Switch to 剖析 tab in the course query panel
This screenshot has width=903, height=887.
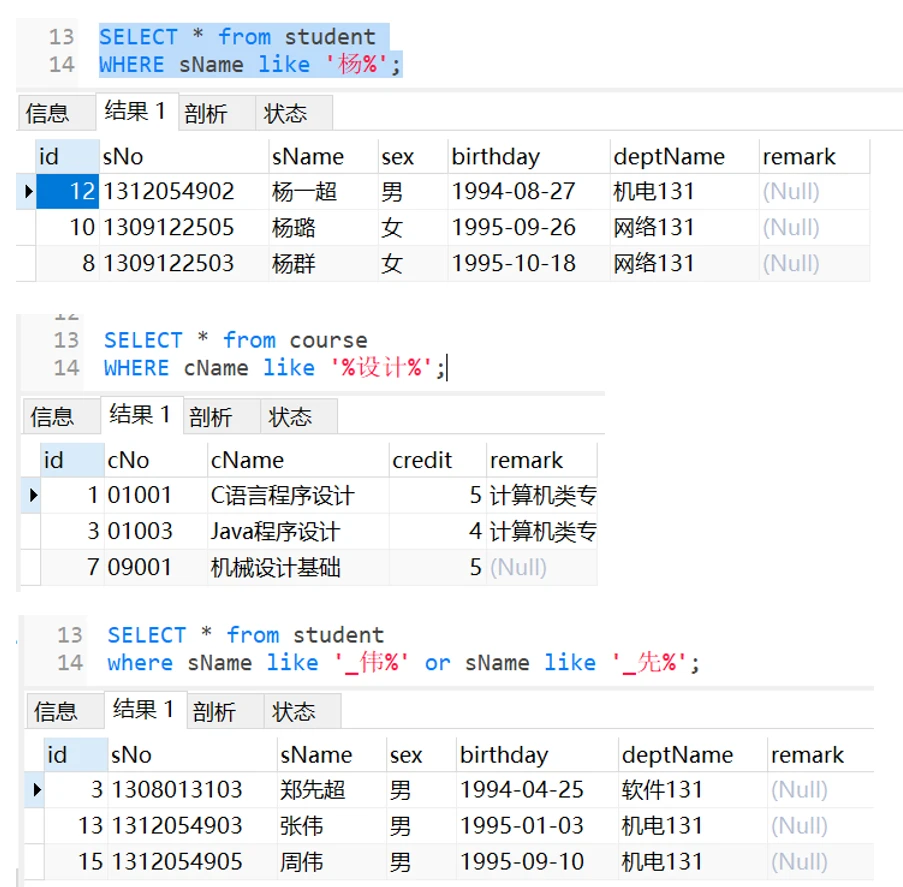click(210, 416)
